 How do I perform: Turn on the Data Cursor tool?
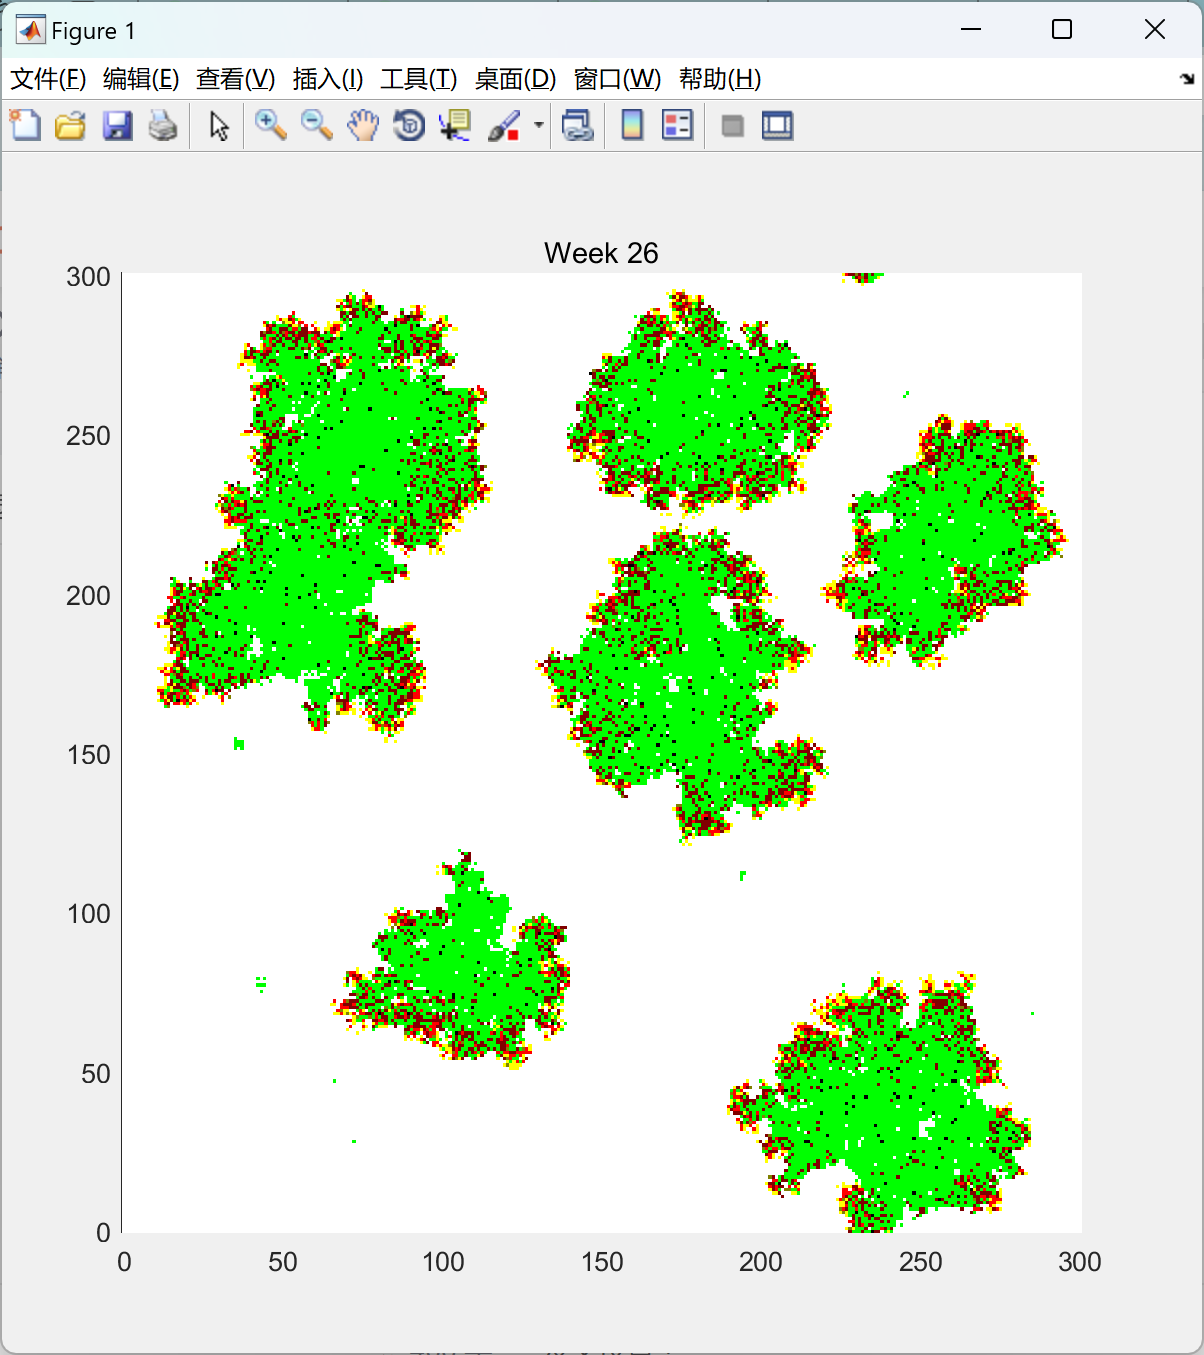coord(455,125)
